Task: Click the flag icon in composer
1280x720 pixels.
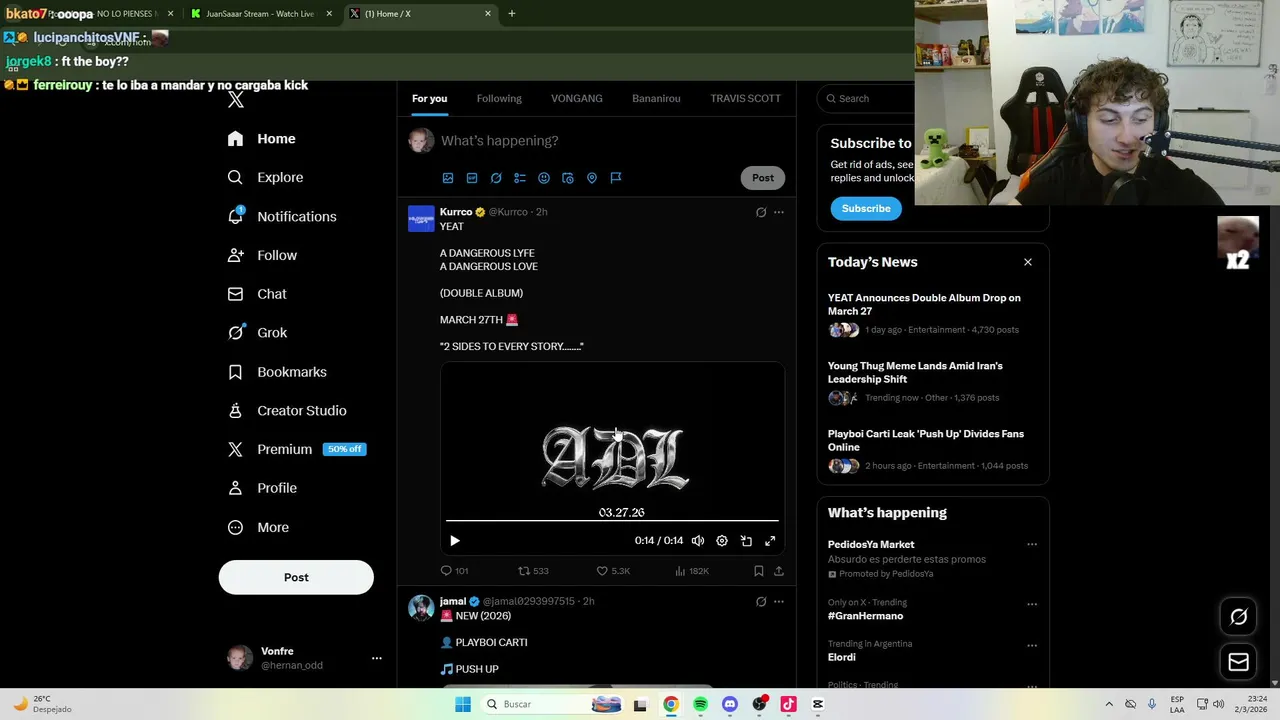Action: coord(616,178)
